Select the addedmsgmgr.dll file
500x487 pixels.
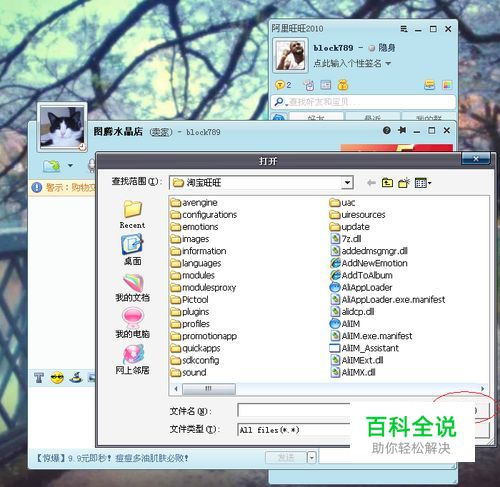[369, 251]
